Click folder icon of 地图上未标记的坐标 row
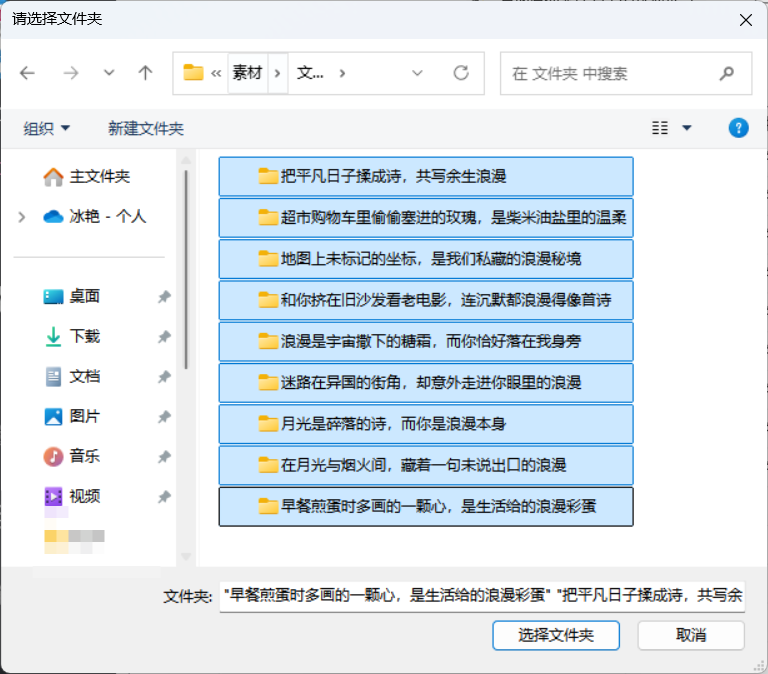 pyautogui.click(x=268, y=258)
